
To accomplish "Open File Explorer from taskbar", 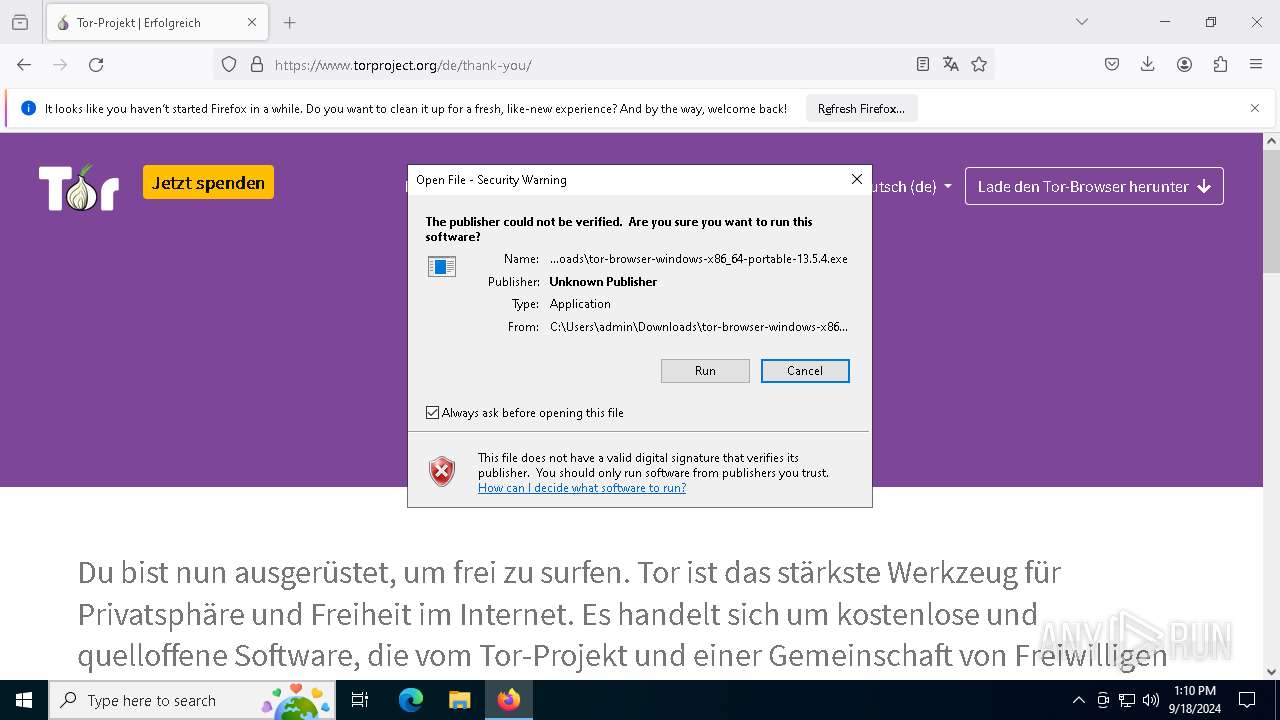I will [459, 700].
